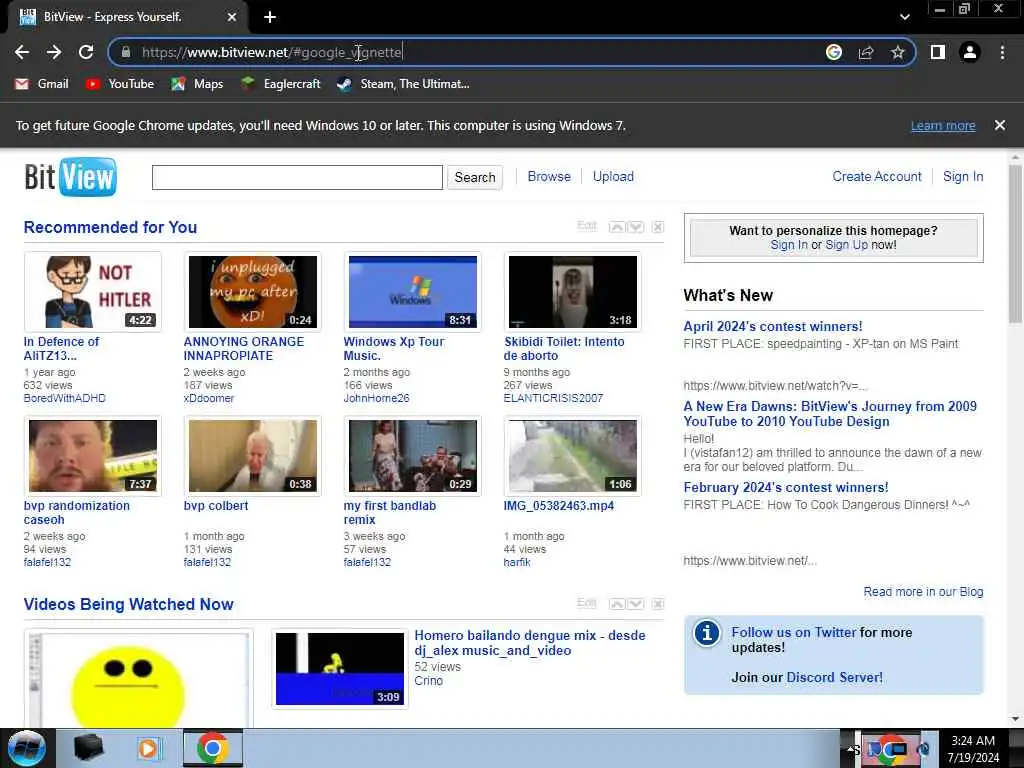Expand the tab search chevron
Viewport: 1024px width, 768px height.
click(x=904, y=17)
